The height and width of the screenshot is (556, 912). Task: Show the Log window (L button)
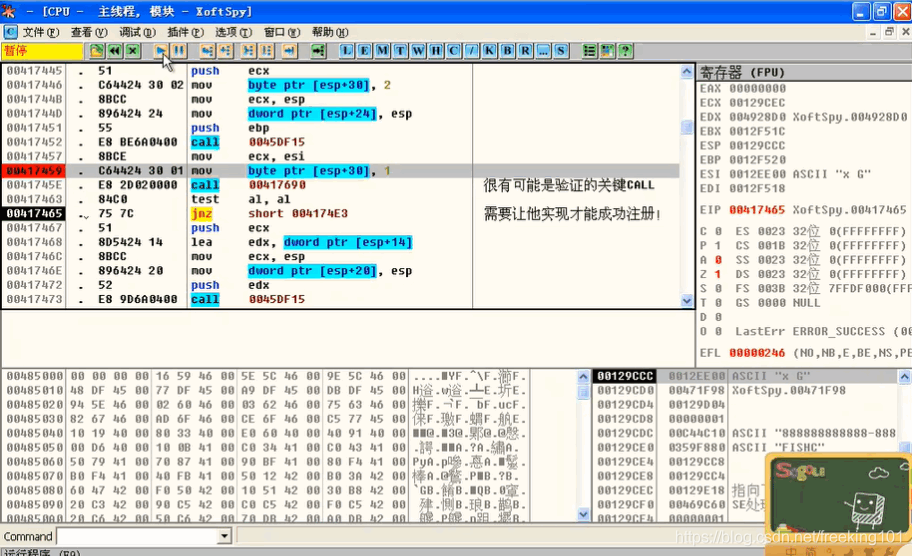tap(347, 51)
